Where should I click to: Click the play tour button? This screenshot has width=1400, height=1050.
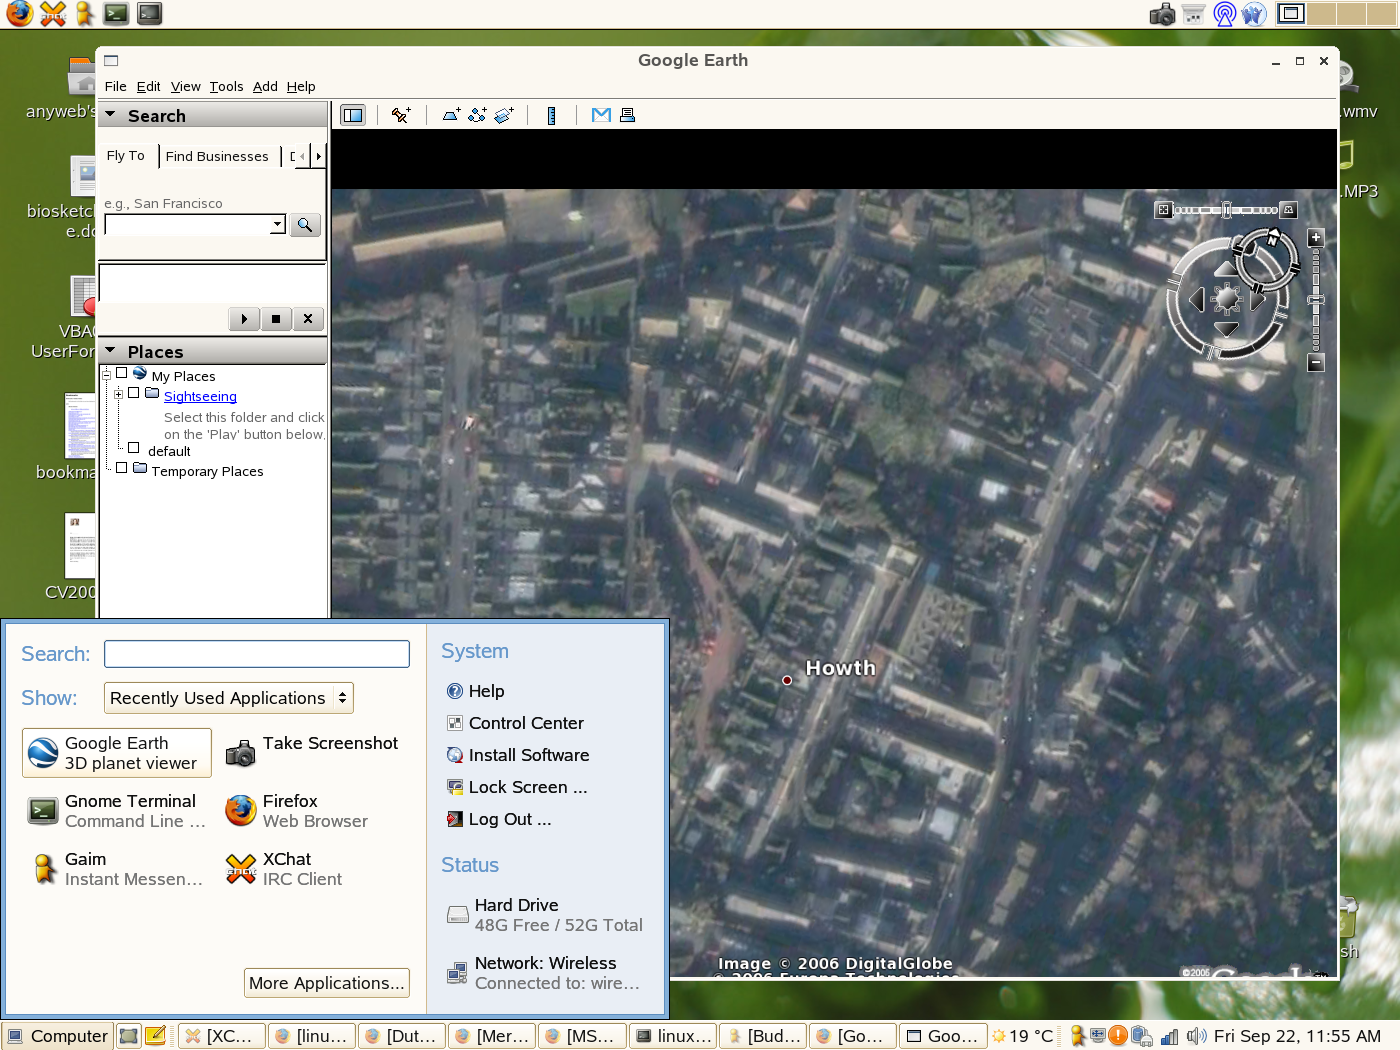[x=244, y=319]
